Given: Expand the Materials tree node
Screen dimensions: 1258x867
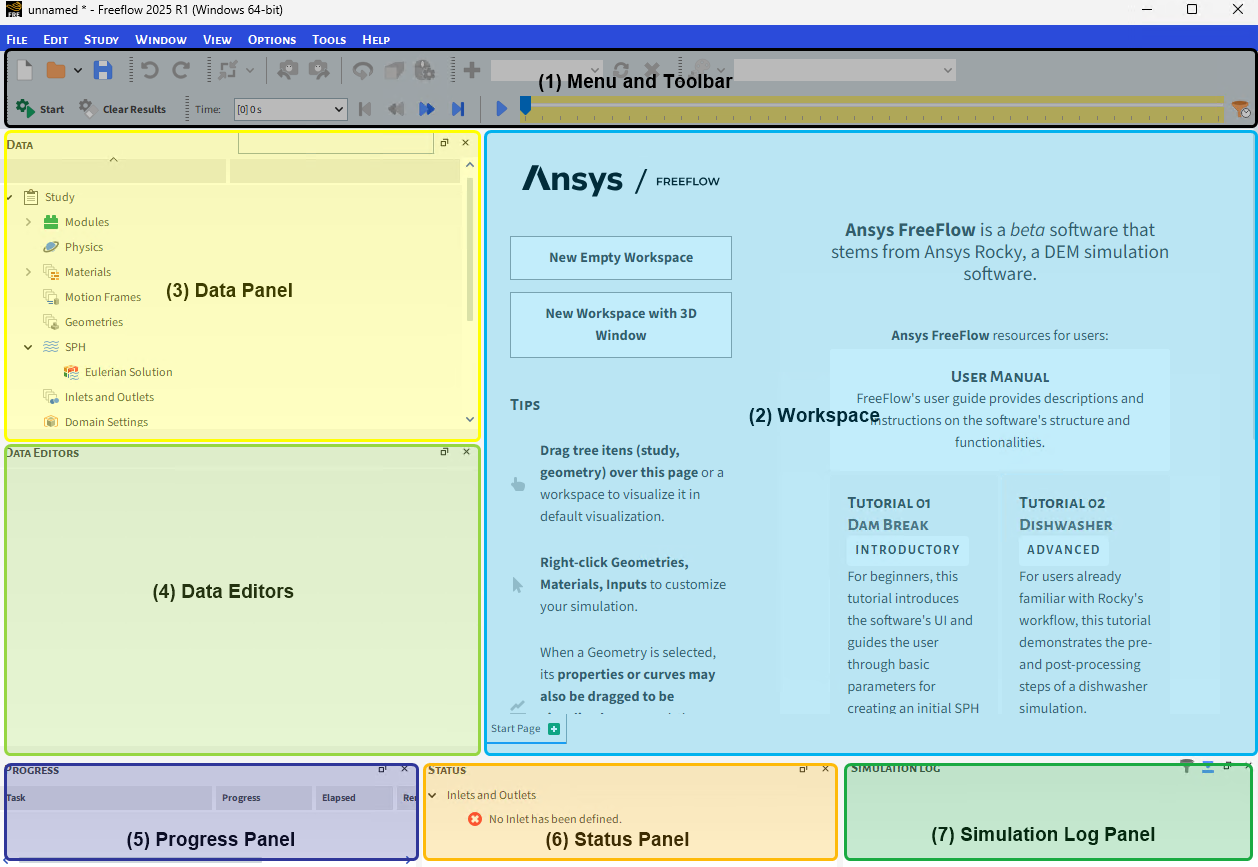Looking at the screenshot, I should (x=28, y=272).
